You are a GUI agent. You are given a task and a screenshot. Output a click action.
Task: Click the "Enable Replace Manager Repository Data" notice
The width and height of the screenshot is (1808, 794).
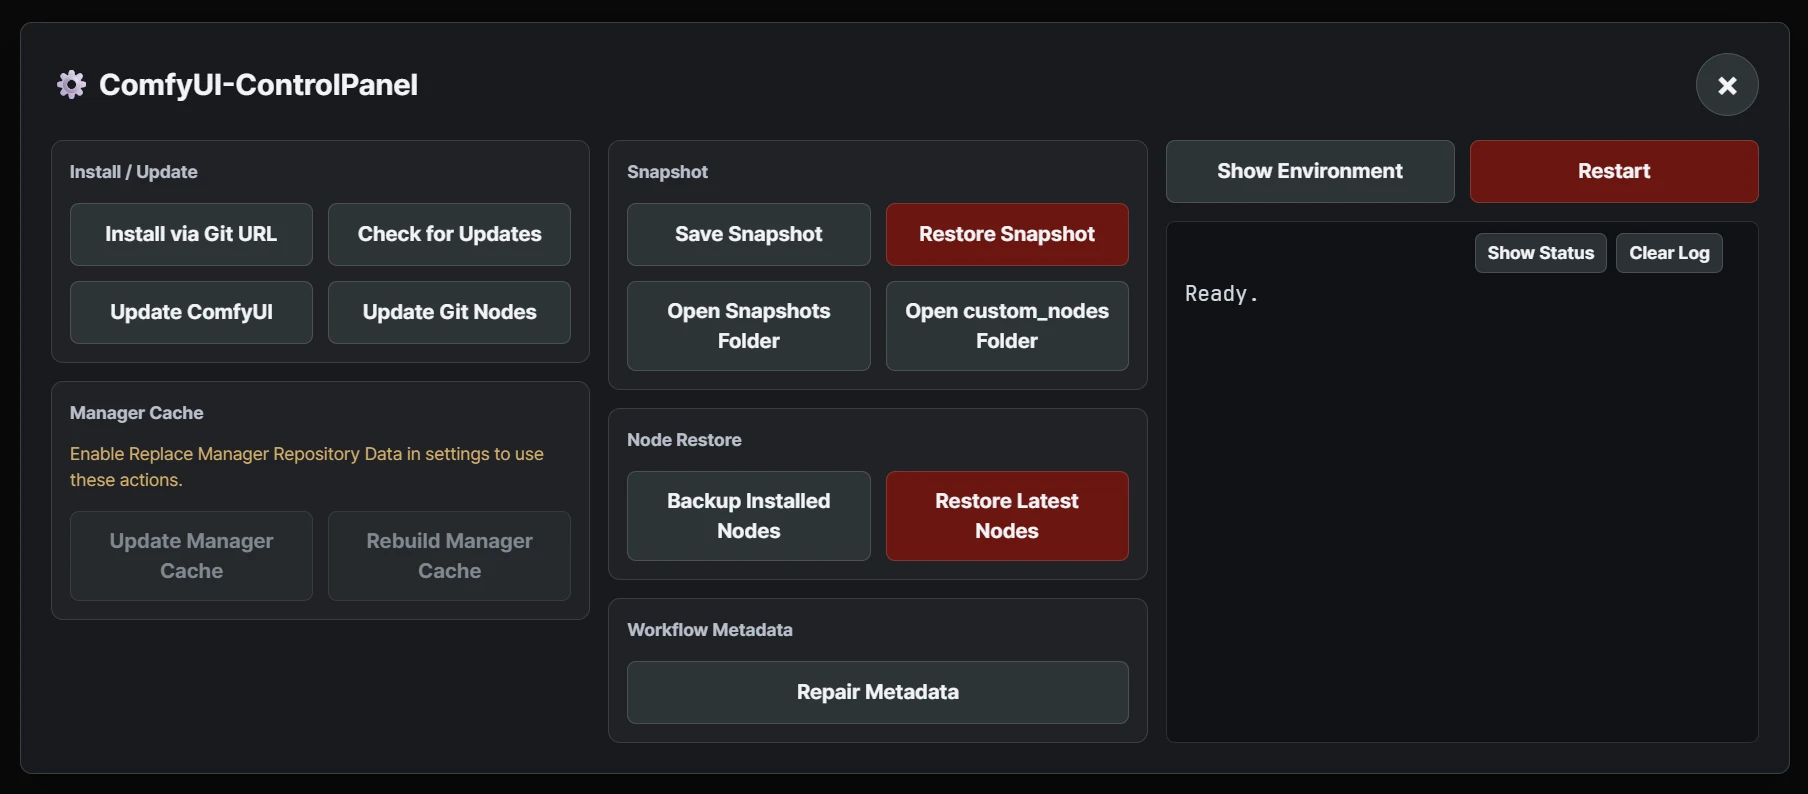pos(307,467)
